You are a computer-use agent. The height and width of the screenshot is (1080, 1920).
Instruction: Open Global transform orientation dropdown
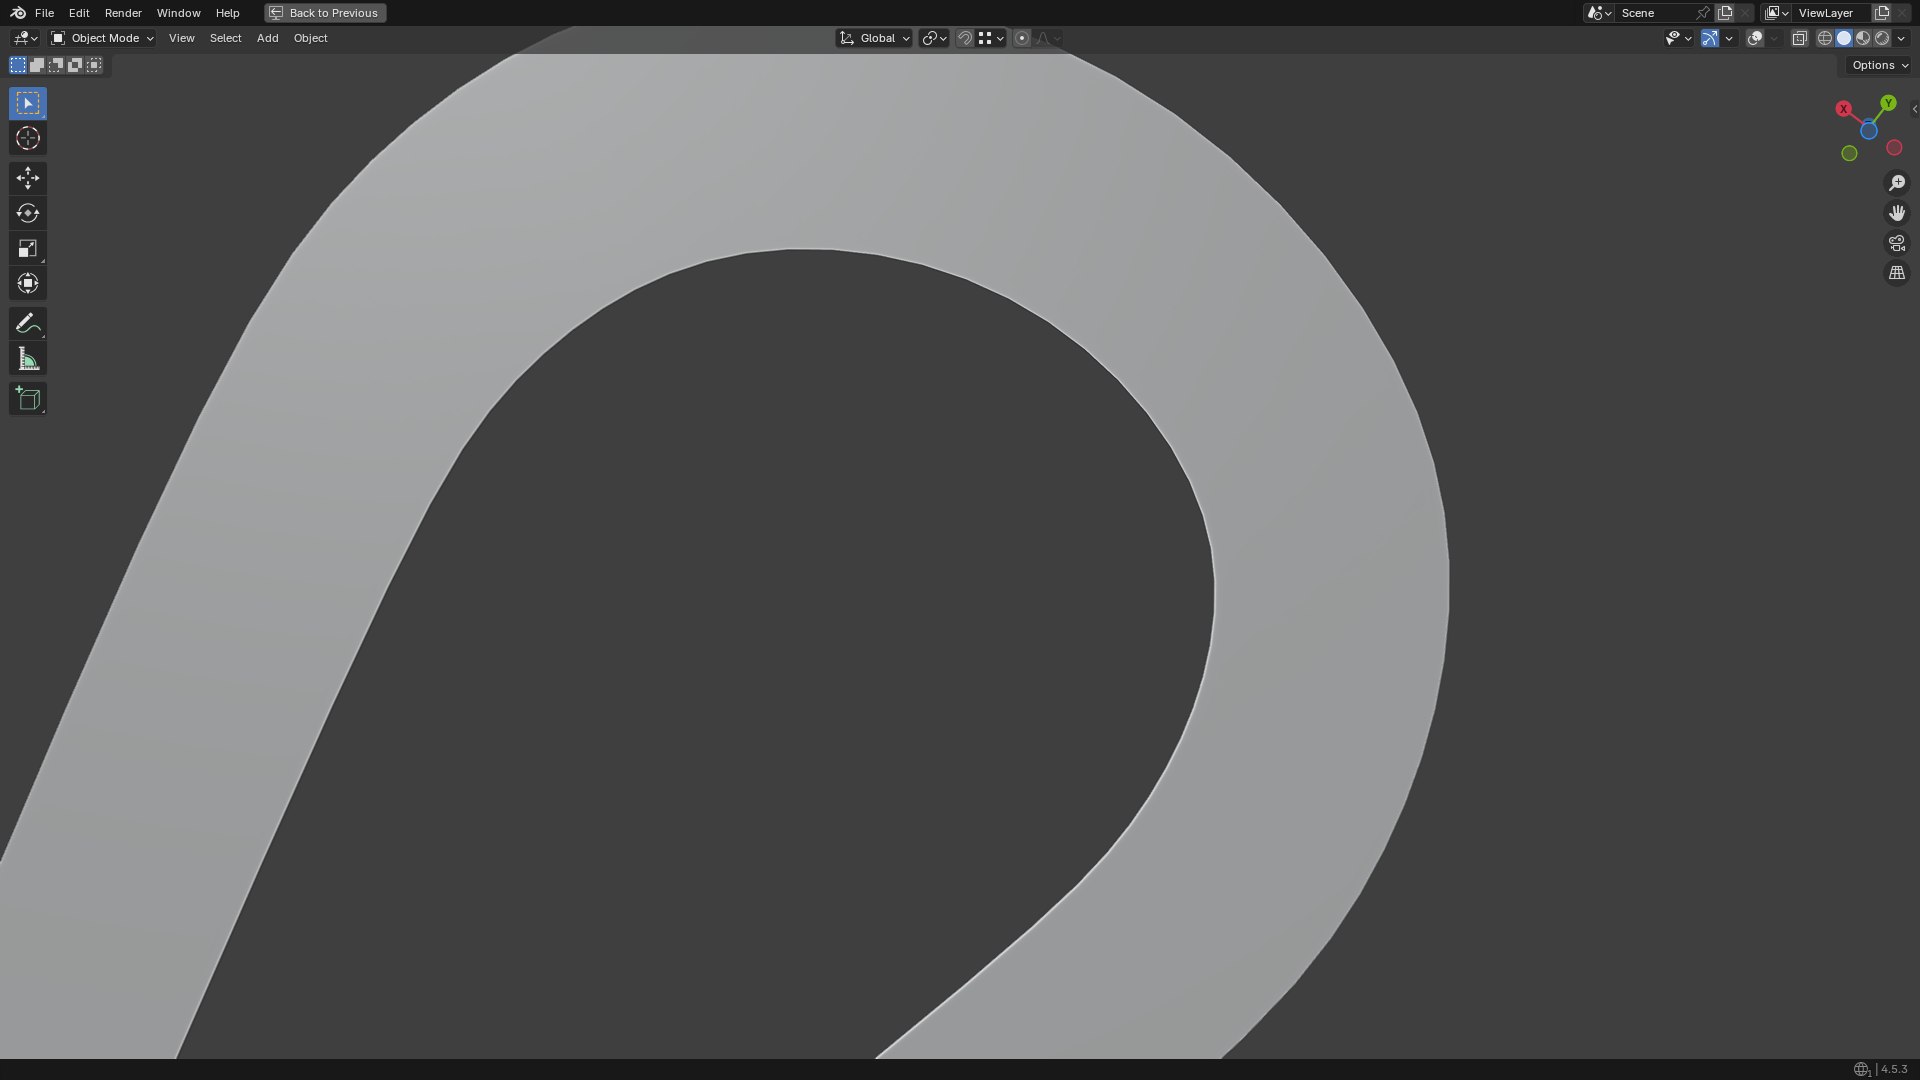[874, 38]
